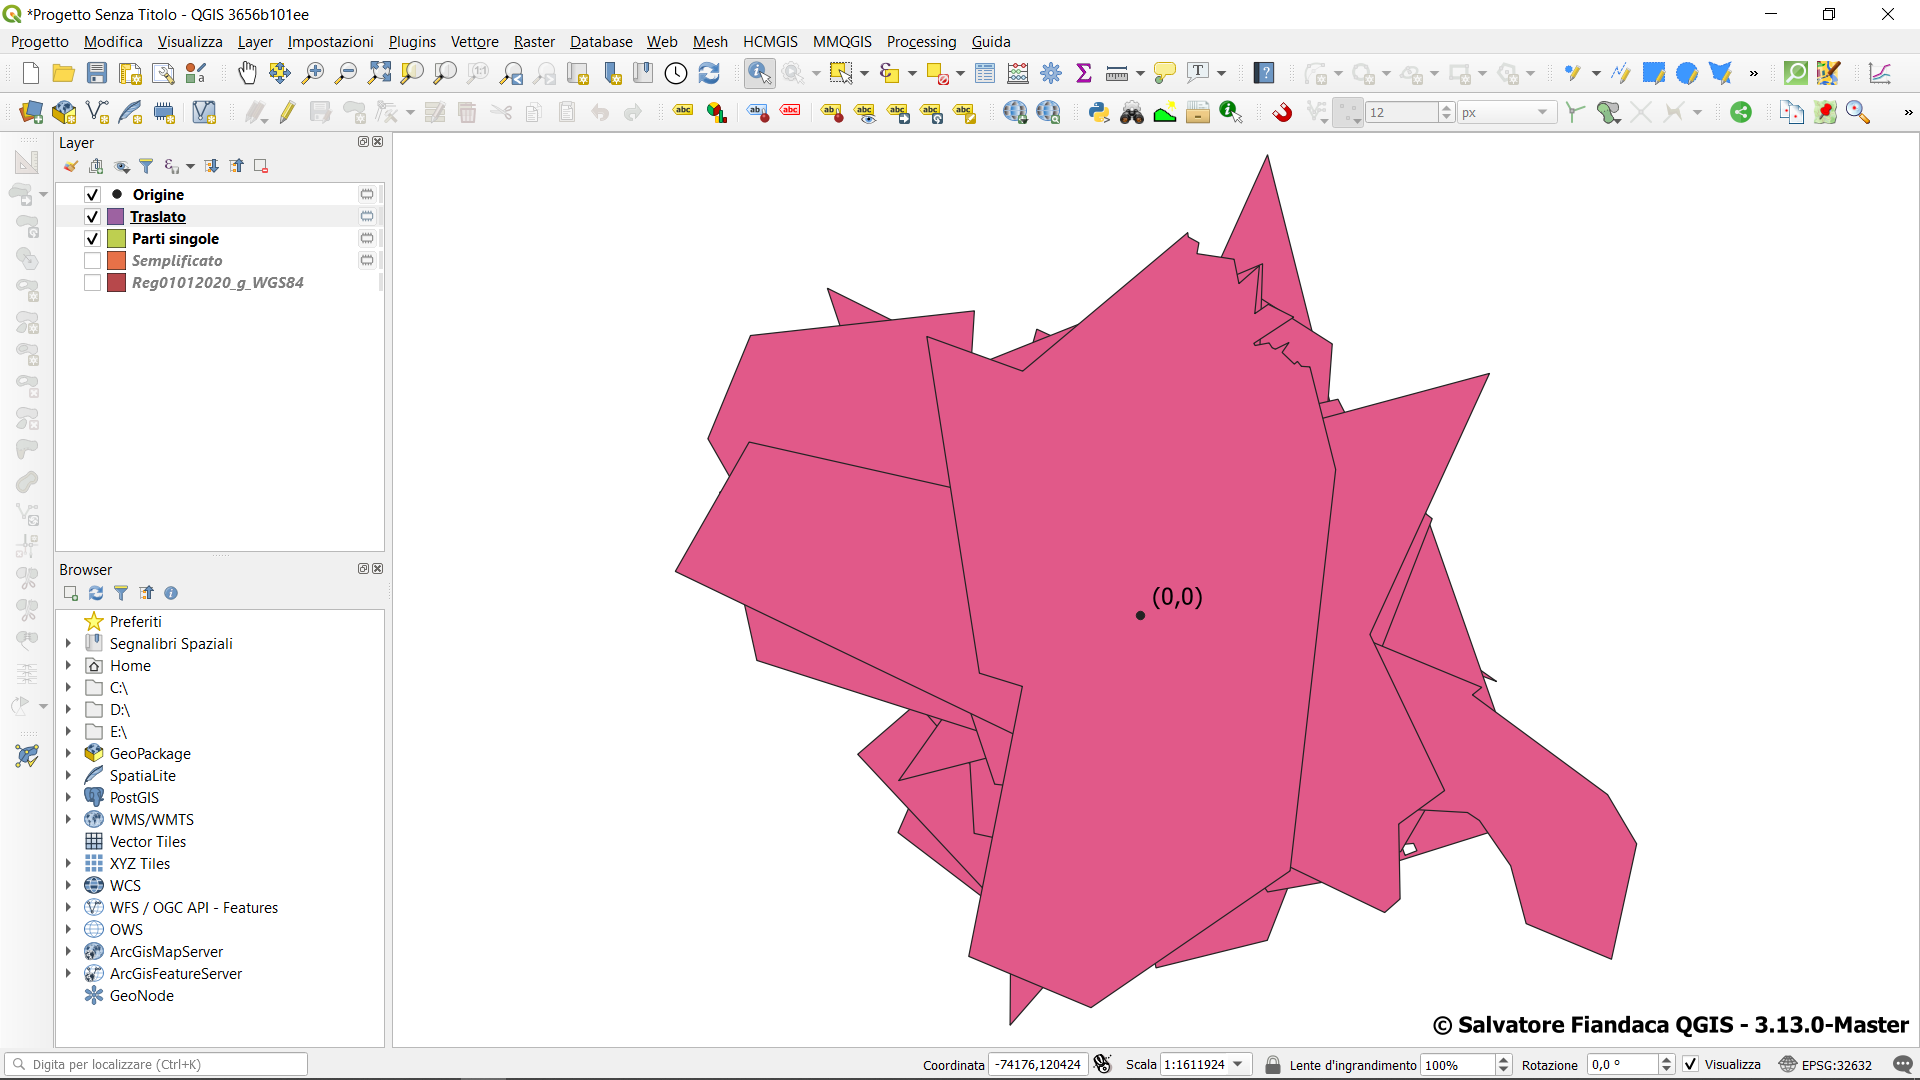Expand the GeoPackage browser node
The image size is (1920, 1080).
click(x=68, y=754)
